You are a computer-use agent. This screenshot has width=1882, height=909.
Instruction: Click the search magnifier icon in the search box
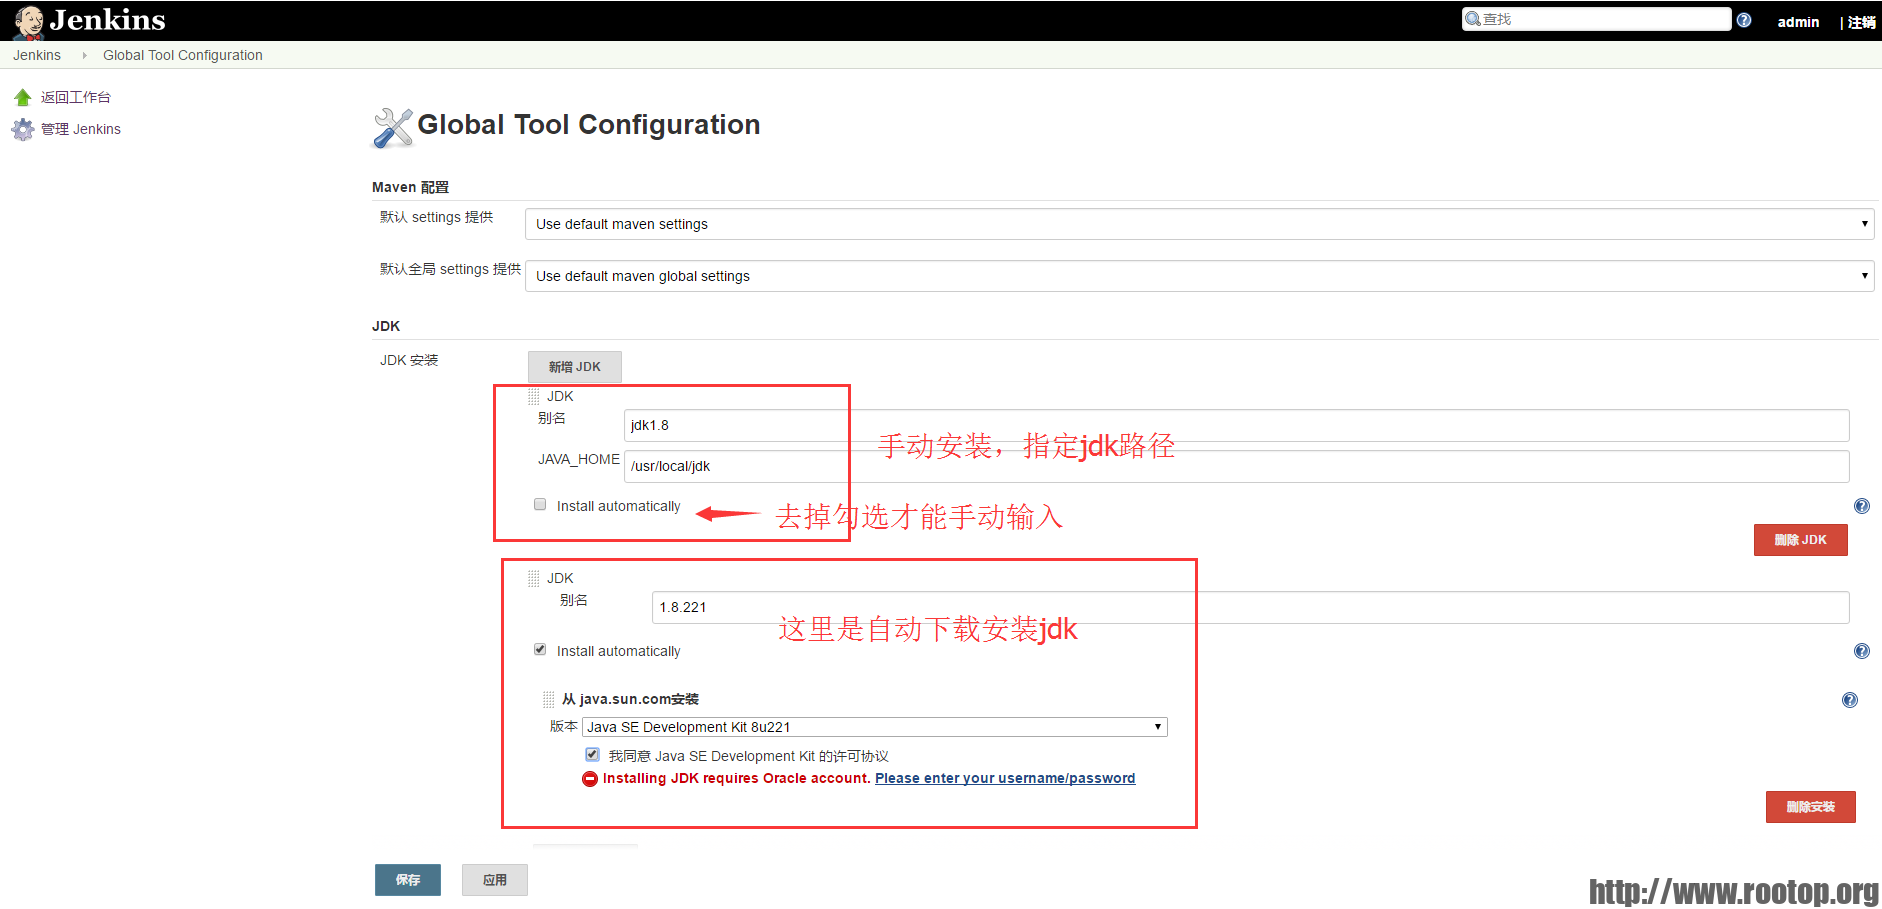1472,19
